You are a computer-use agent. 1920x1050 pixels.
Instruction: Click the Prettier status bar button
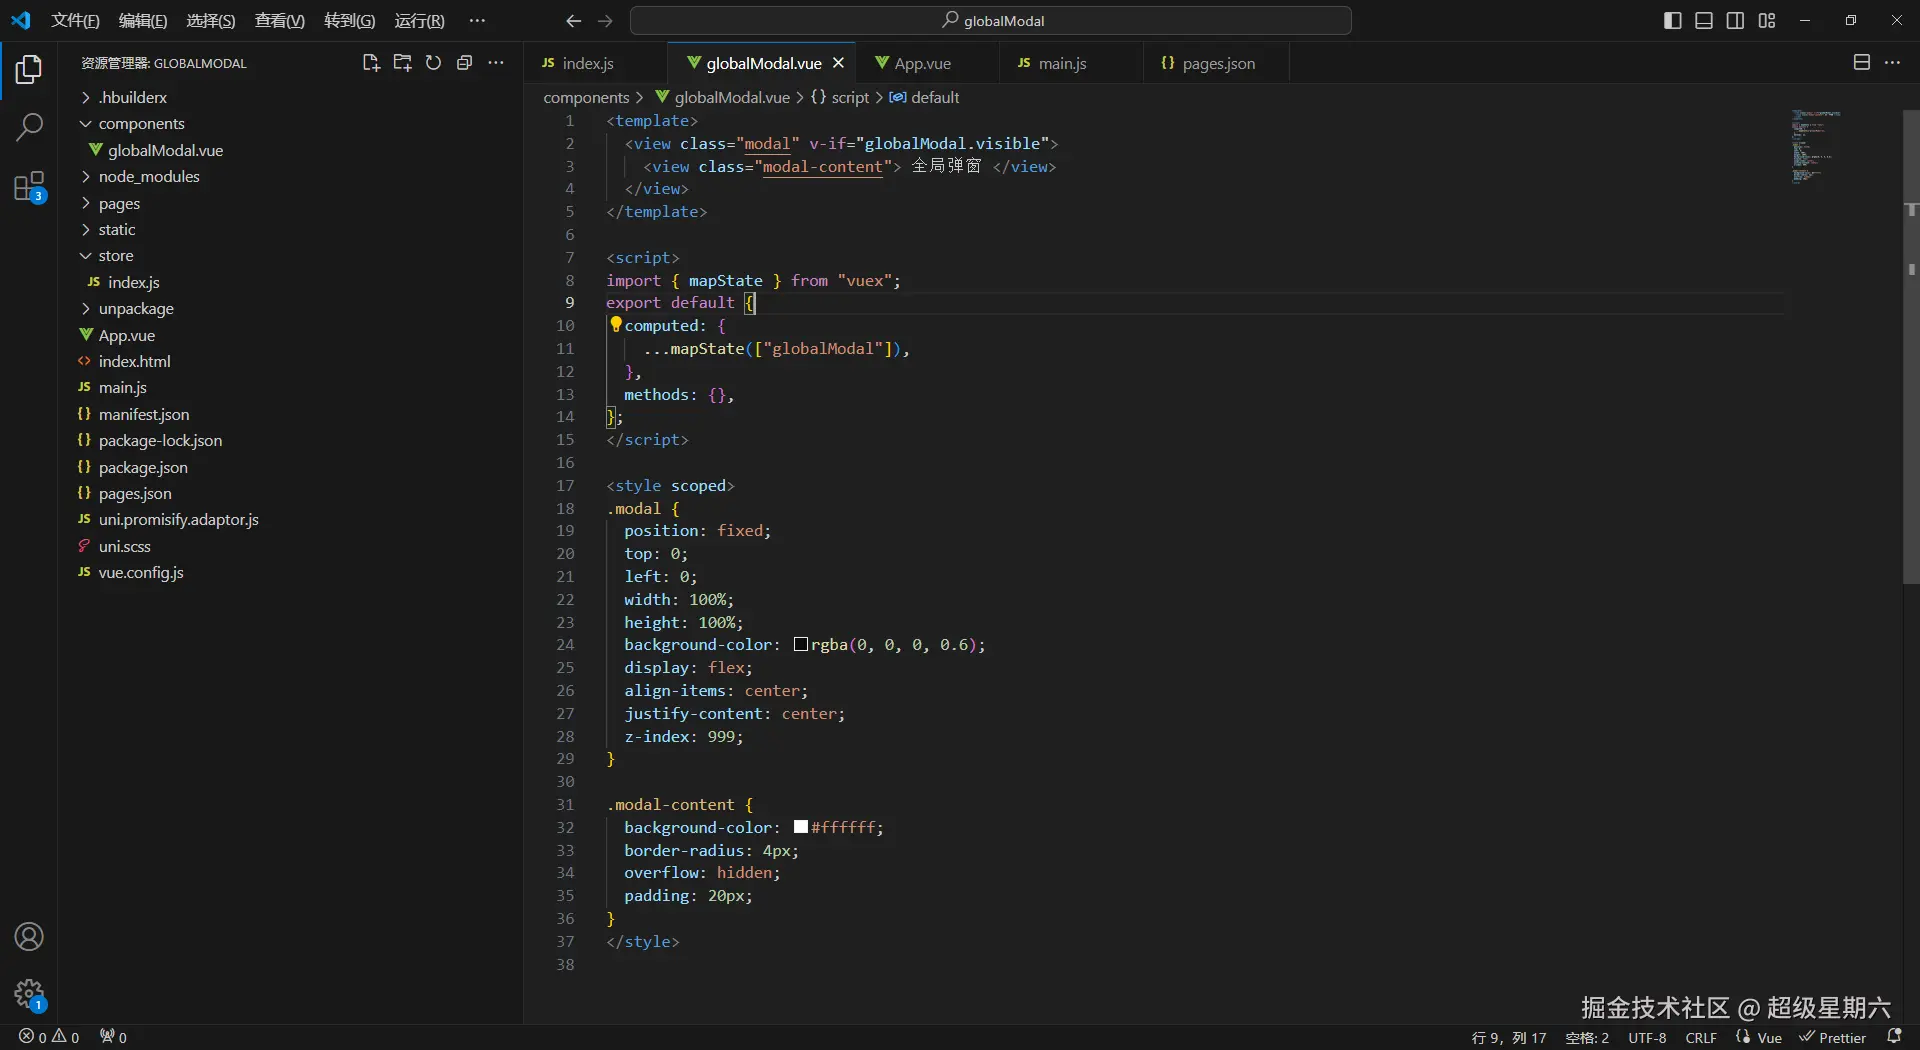pos(1833,1038)
